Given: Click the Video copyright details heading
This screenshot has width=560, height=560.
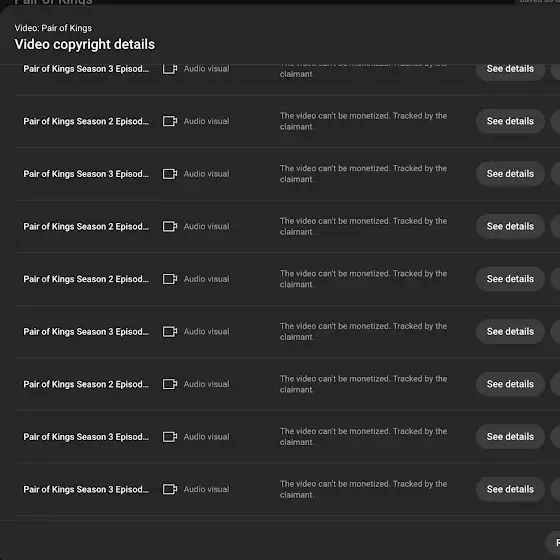Looking at the screenshot, I should (85, 45).
